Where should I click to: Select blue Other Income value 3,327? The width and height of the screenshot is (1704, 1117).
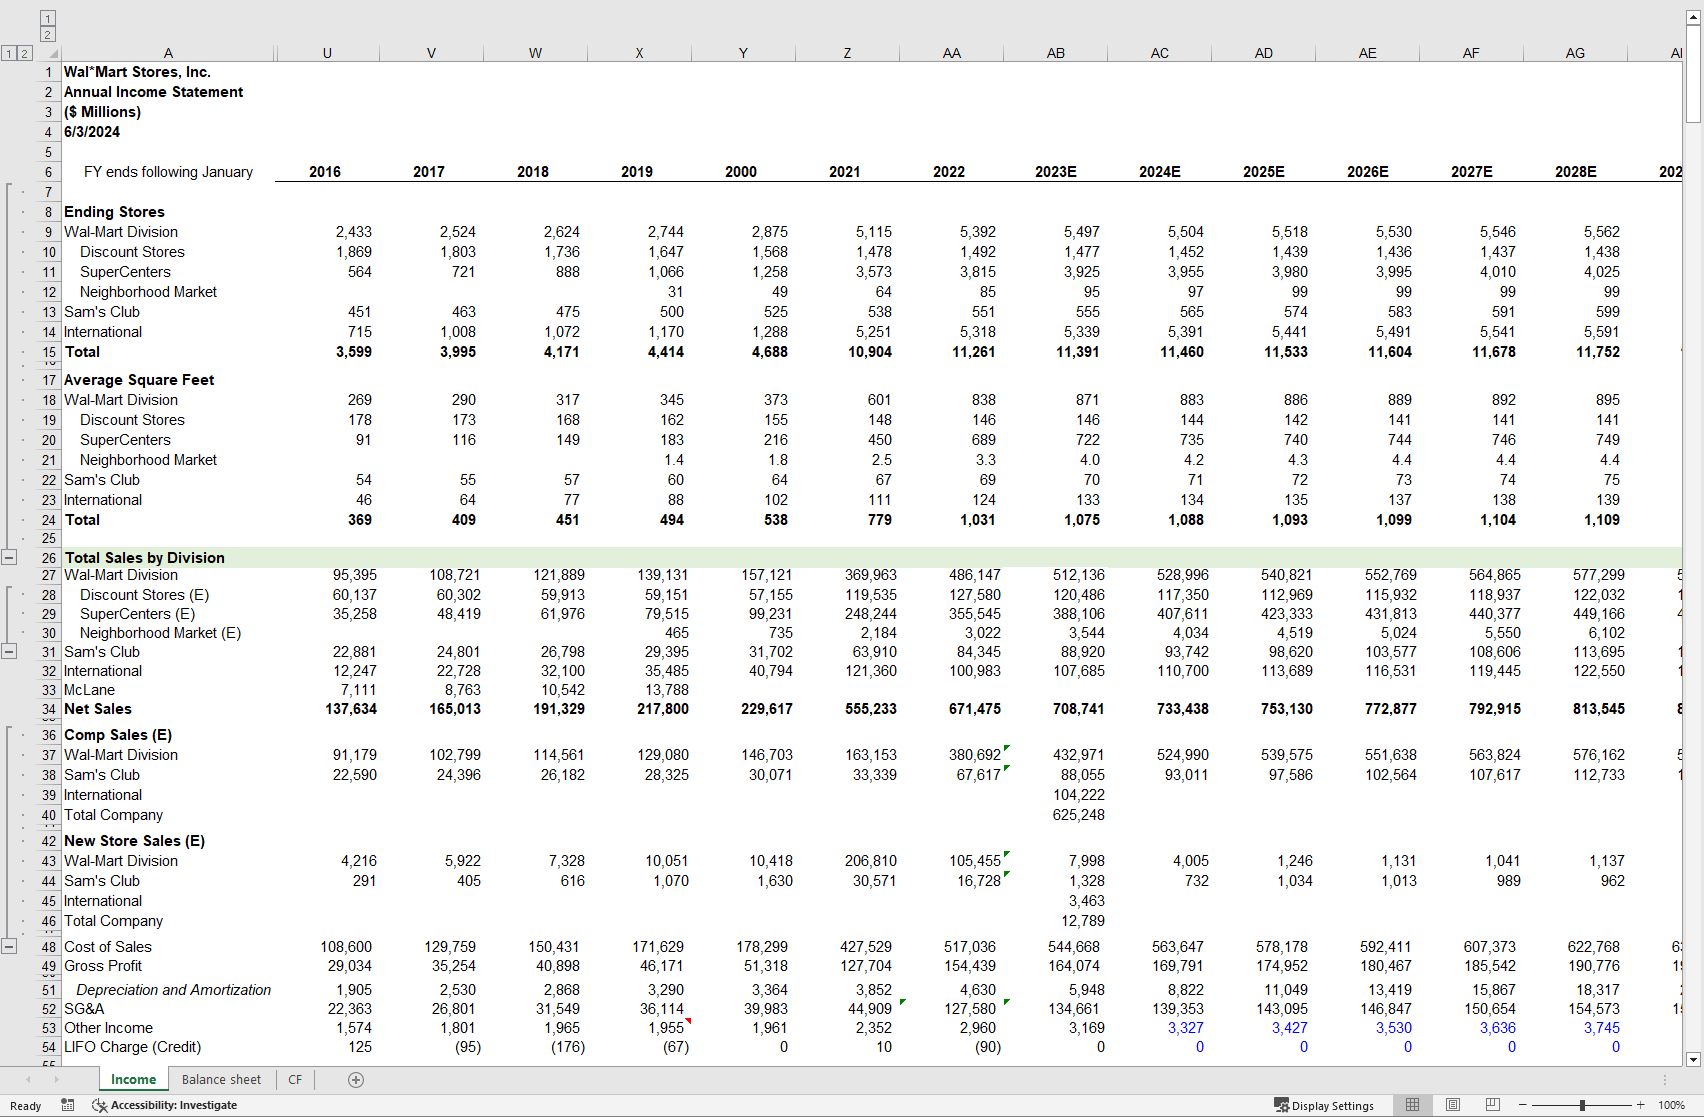click(1185, 1028)
